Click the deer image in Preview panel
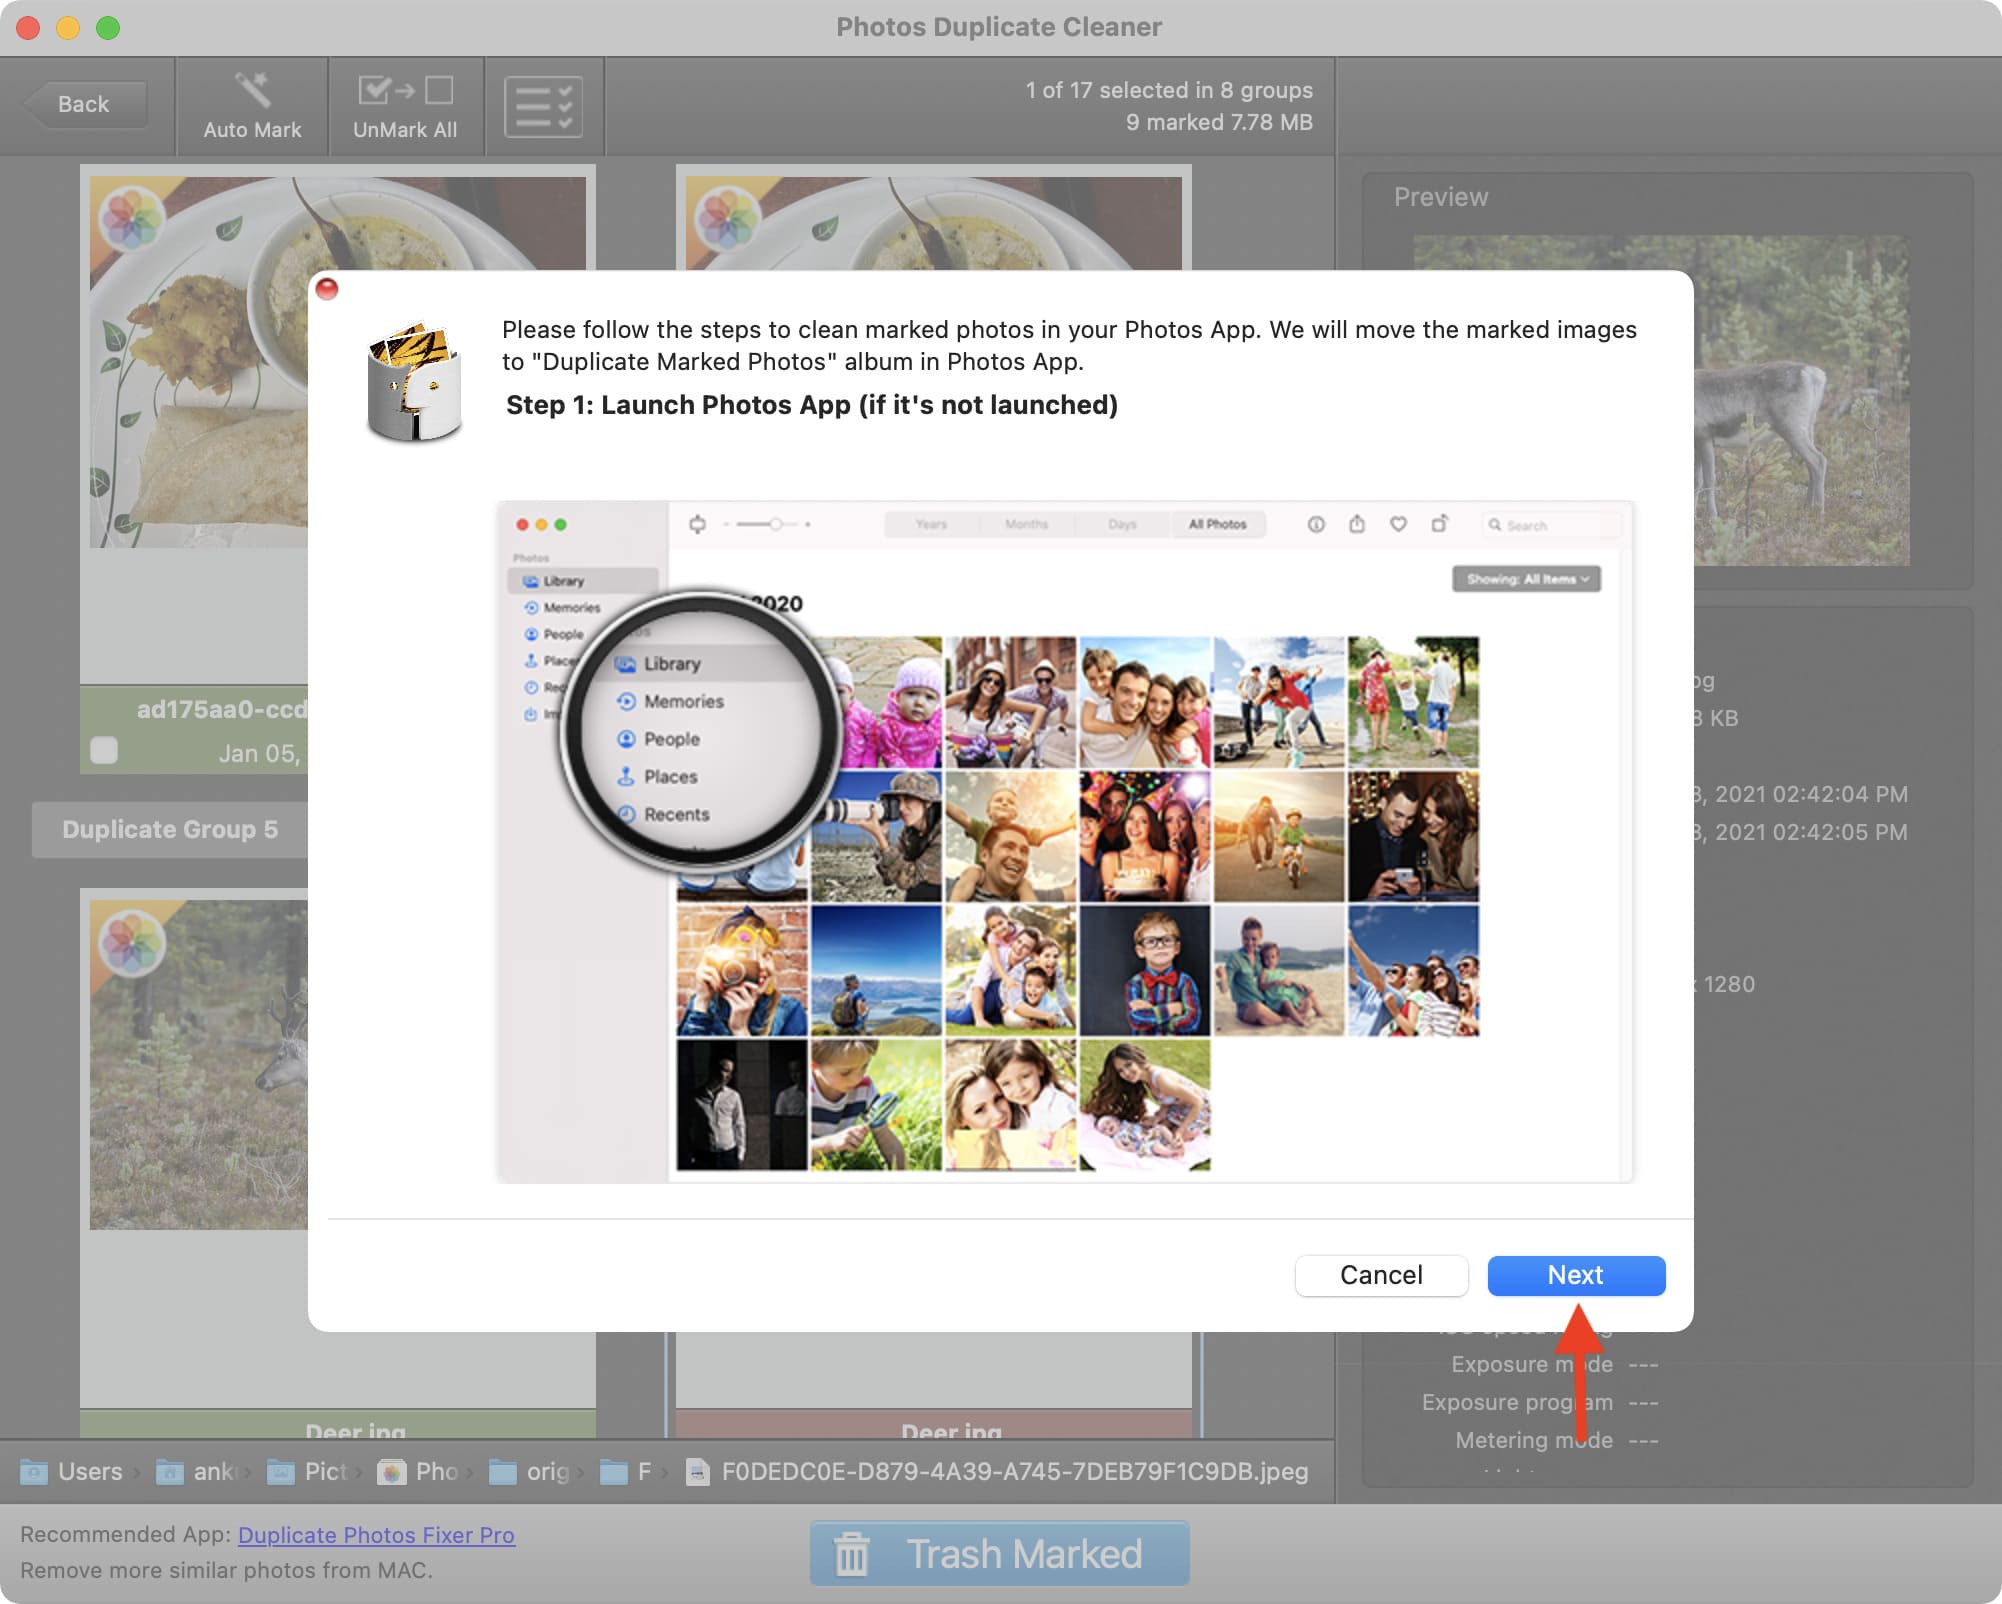Viewport: 2002px width, 1604px height. (x=1801, y=400)
